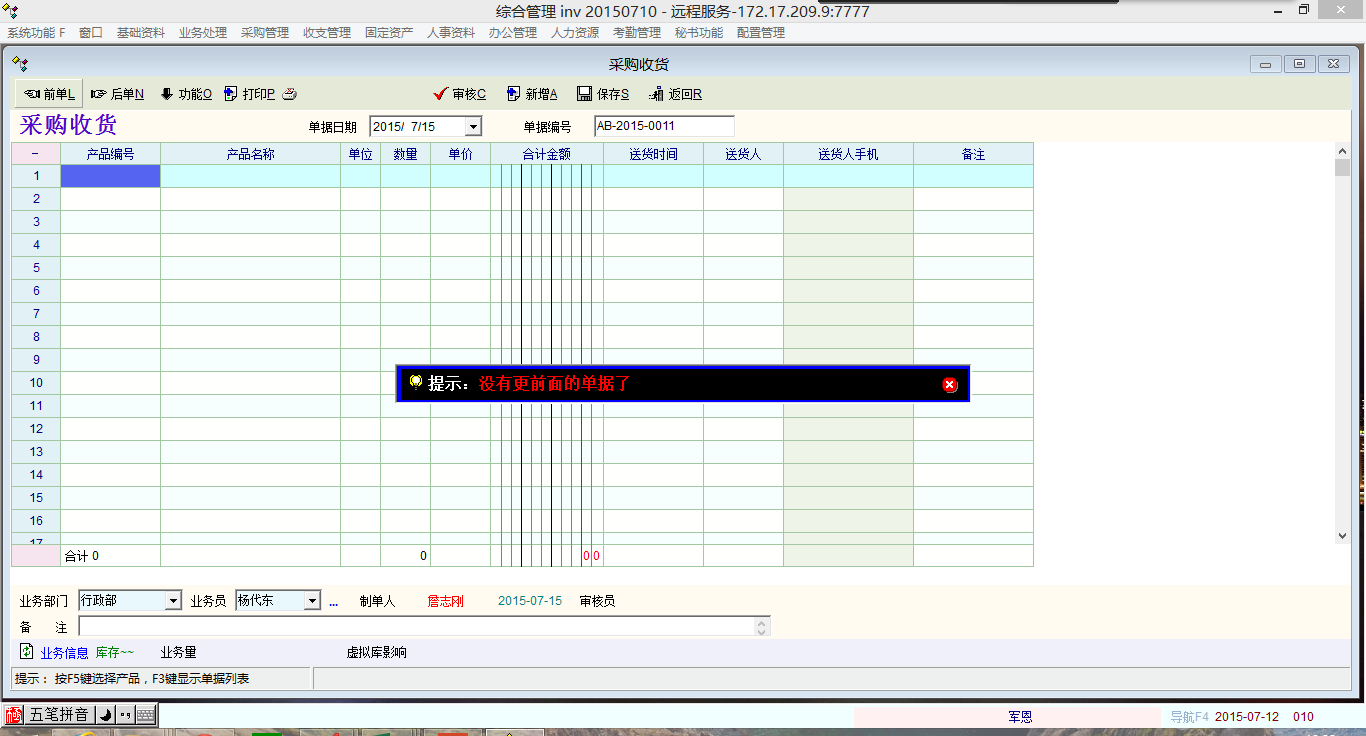Viewport: 1366px width, 736px height.
Task: Open the 基础资料 menu
Action: (x=140, y=33)
